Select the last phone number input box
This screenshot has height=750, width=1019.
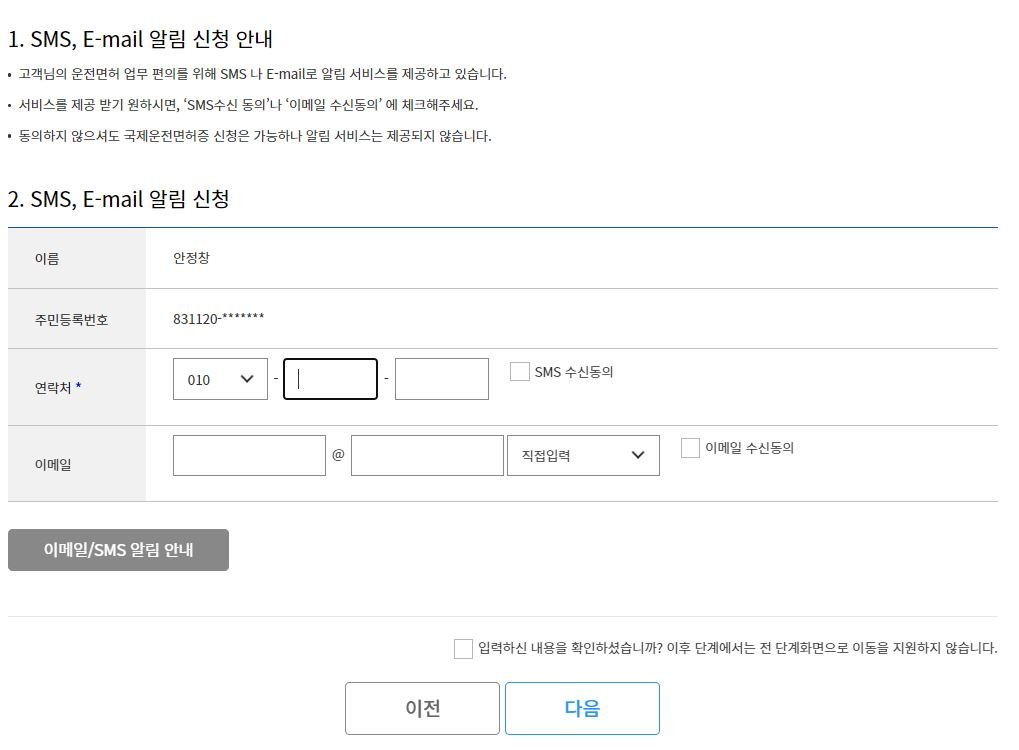coord(441,378)
